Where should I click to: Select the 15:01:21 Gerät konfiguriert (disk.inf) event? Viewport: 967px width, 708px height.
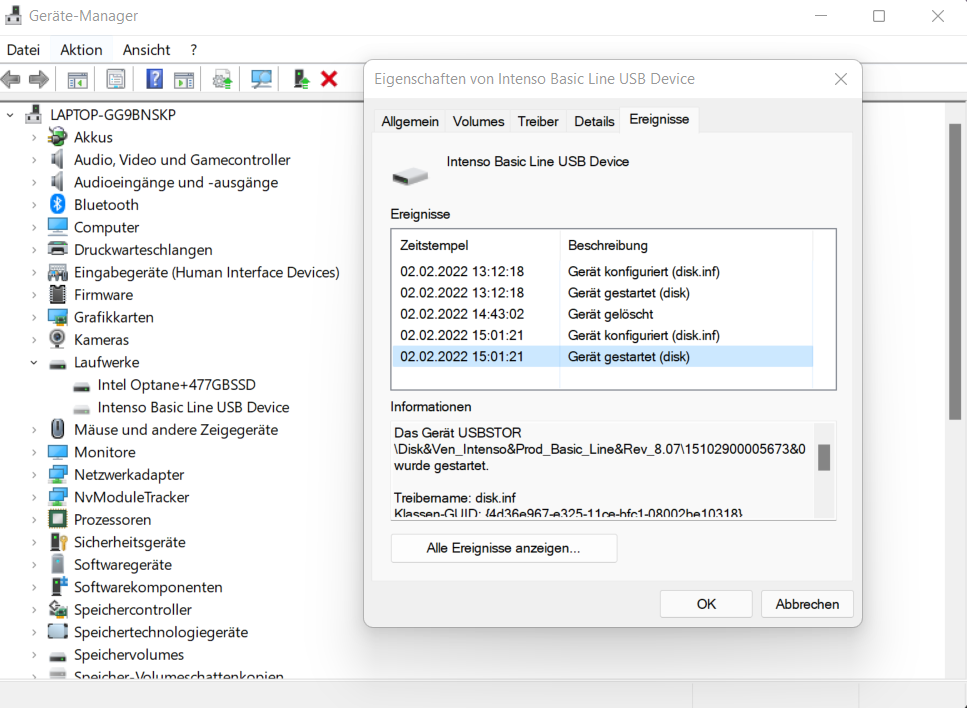pos(603,335)
